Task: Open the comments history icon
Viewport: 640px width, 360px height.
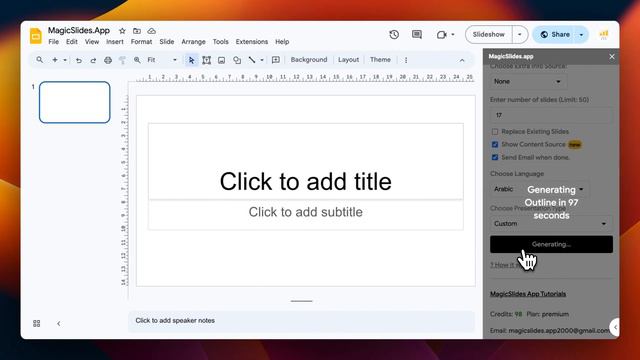Action: pyautogui.click(x=417, y=35)
